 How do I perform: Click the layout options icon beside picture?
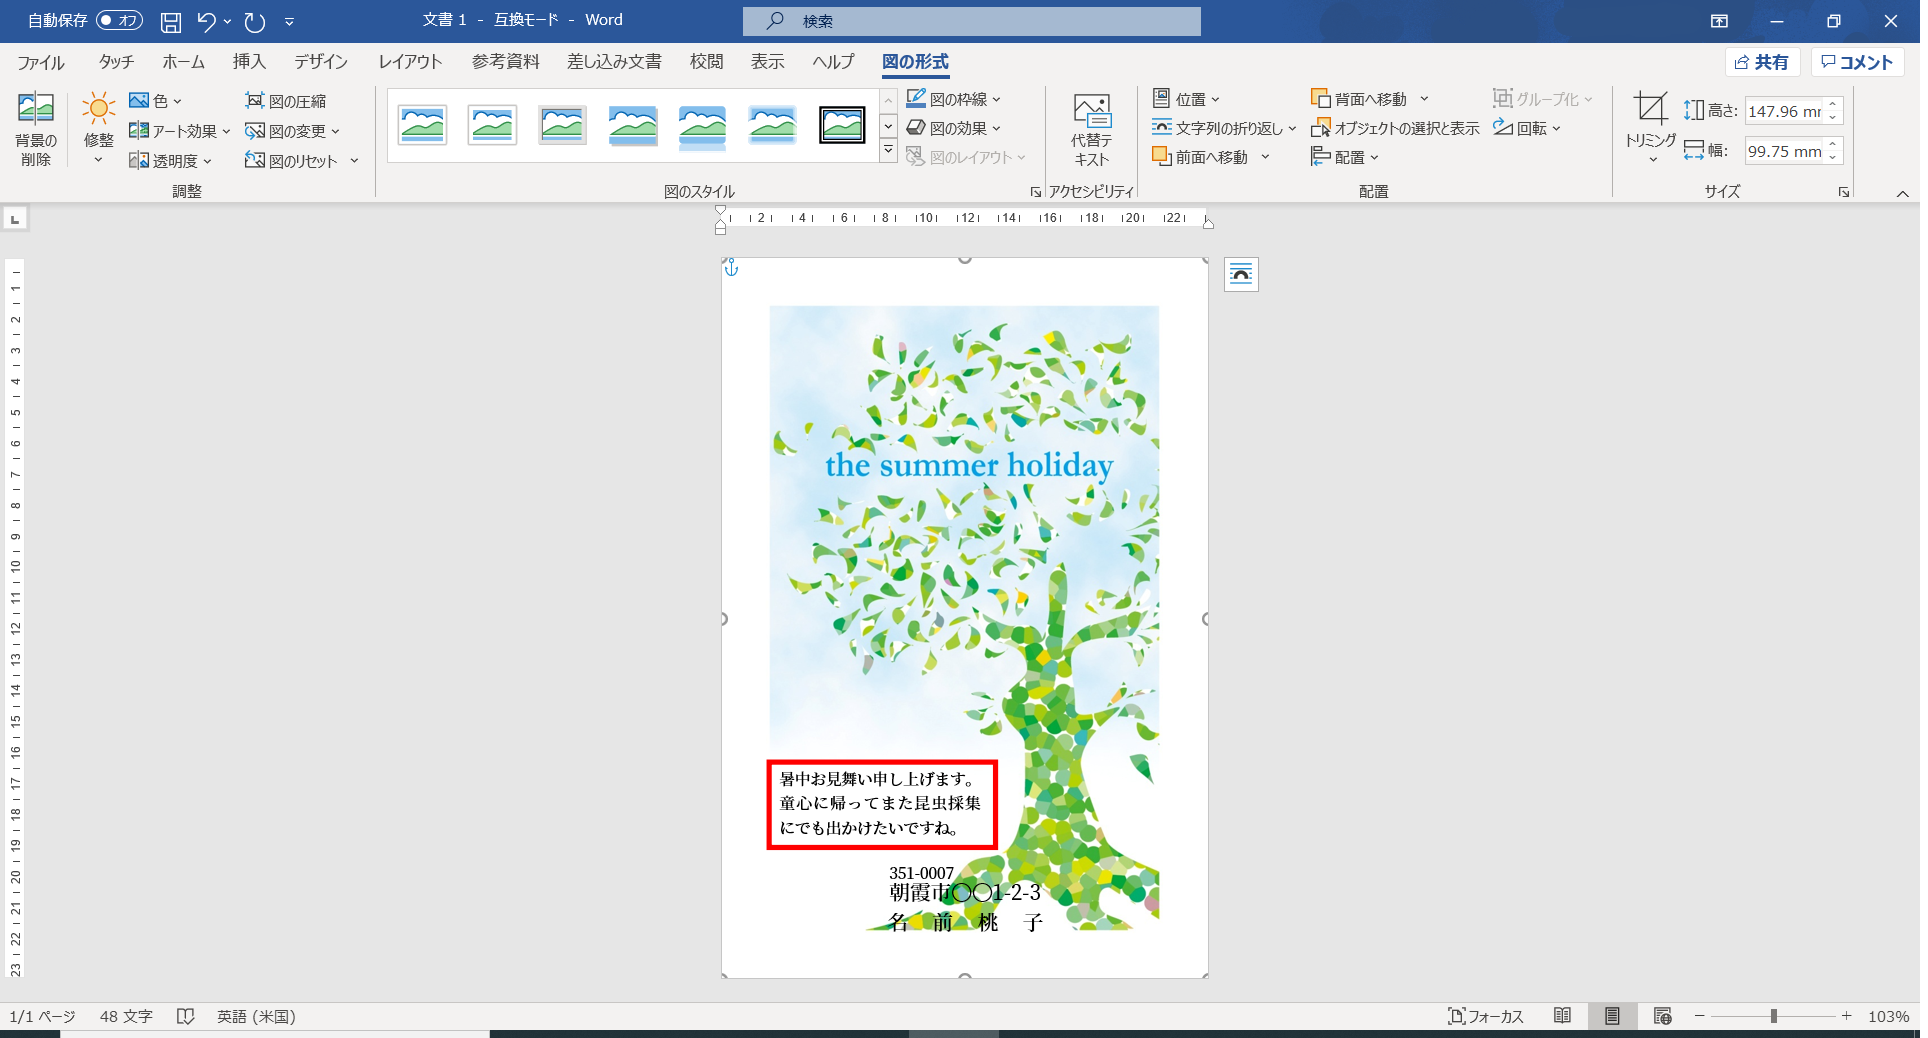[1241, 274]
